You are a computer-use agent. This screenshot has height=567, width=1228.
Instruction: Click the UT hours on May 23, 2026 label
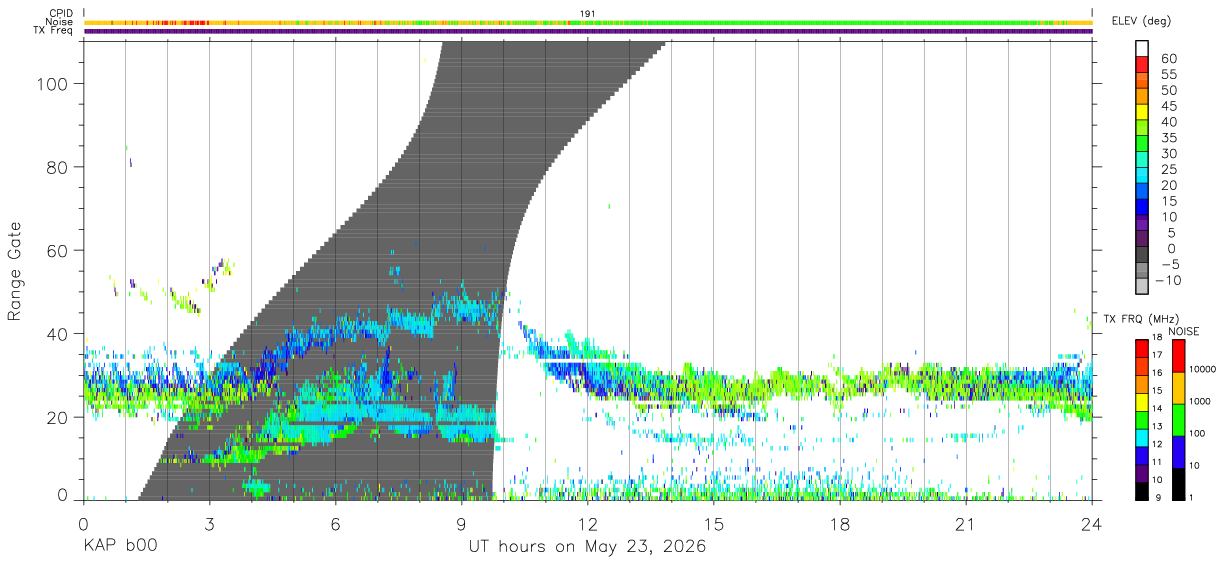tap(588, 547)
